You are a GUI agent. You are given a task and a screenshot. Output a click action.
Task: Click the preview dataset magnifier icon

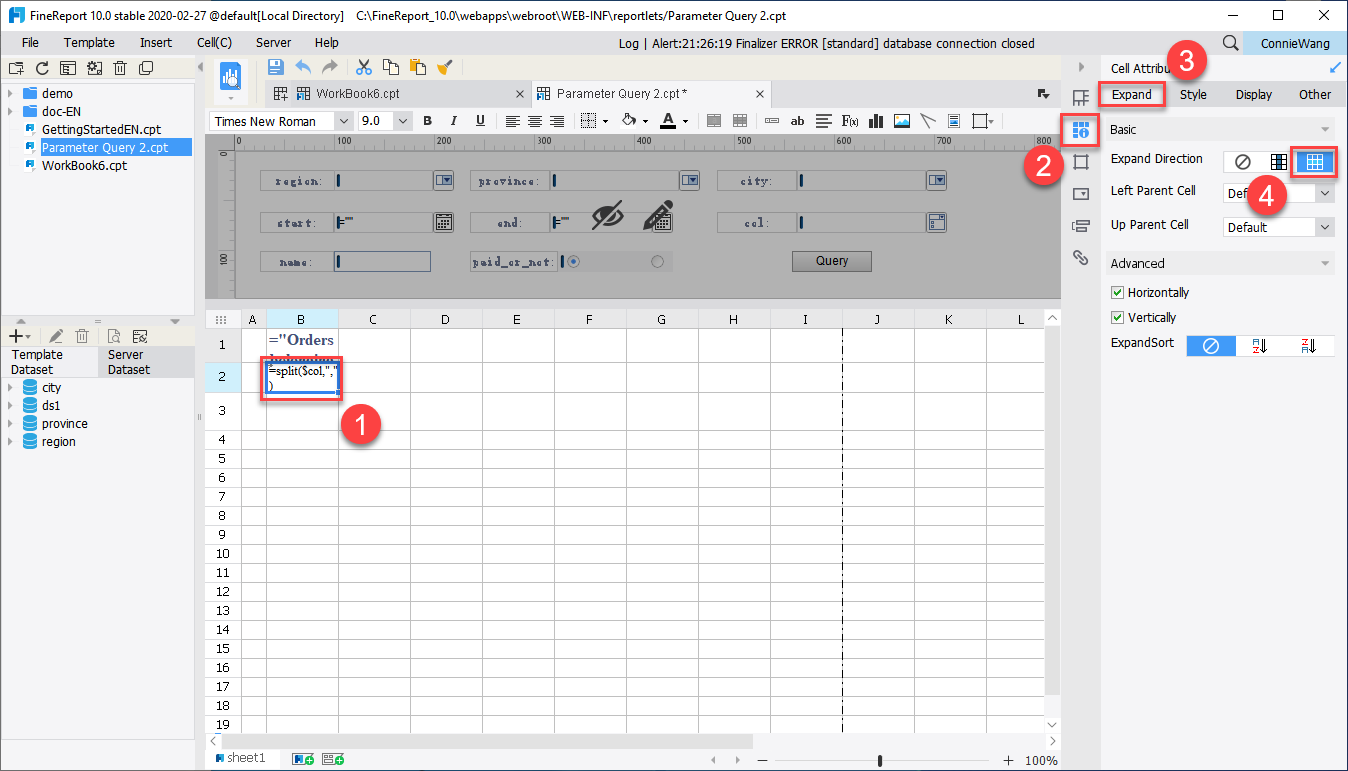[113, 335]
